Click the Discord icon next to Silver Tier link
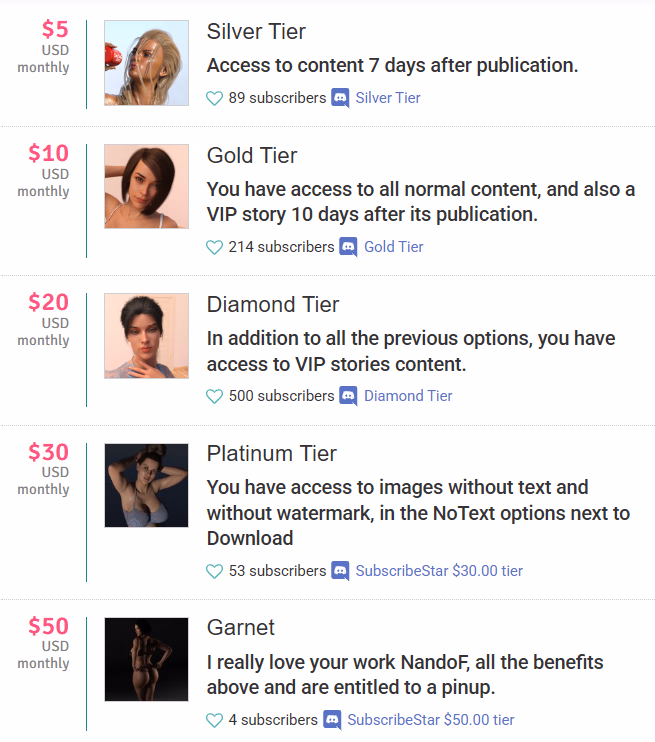 click(340, 98)
